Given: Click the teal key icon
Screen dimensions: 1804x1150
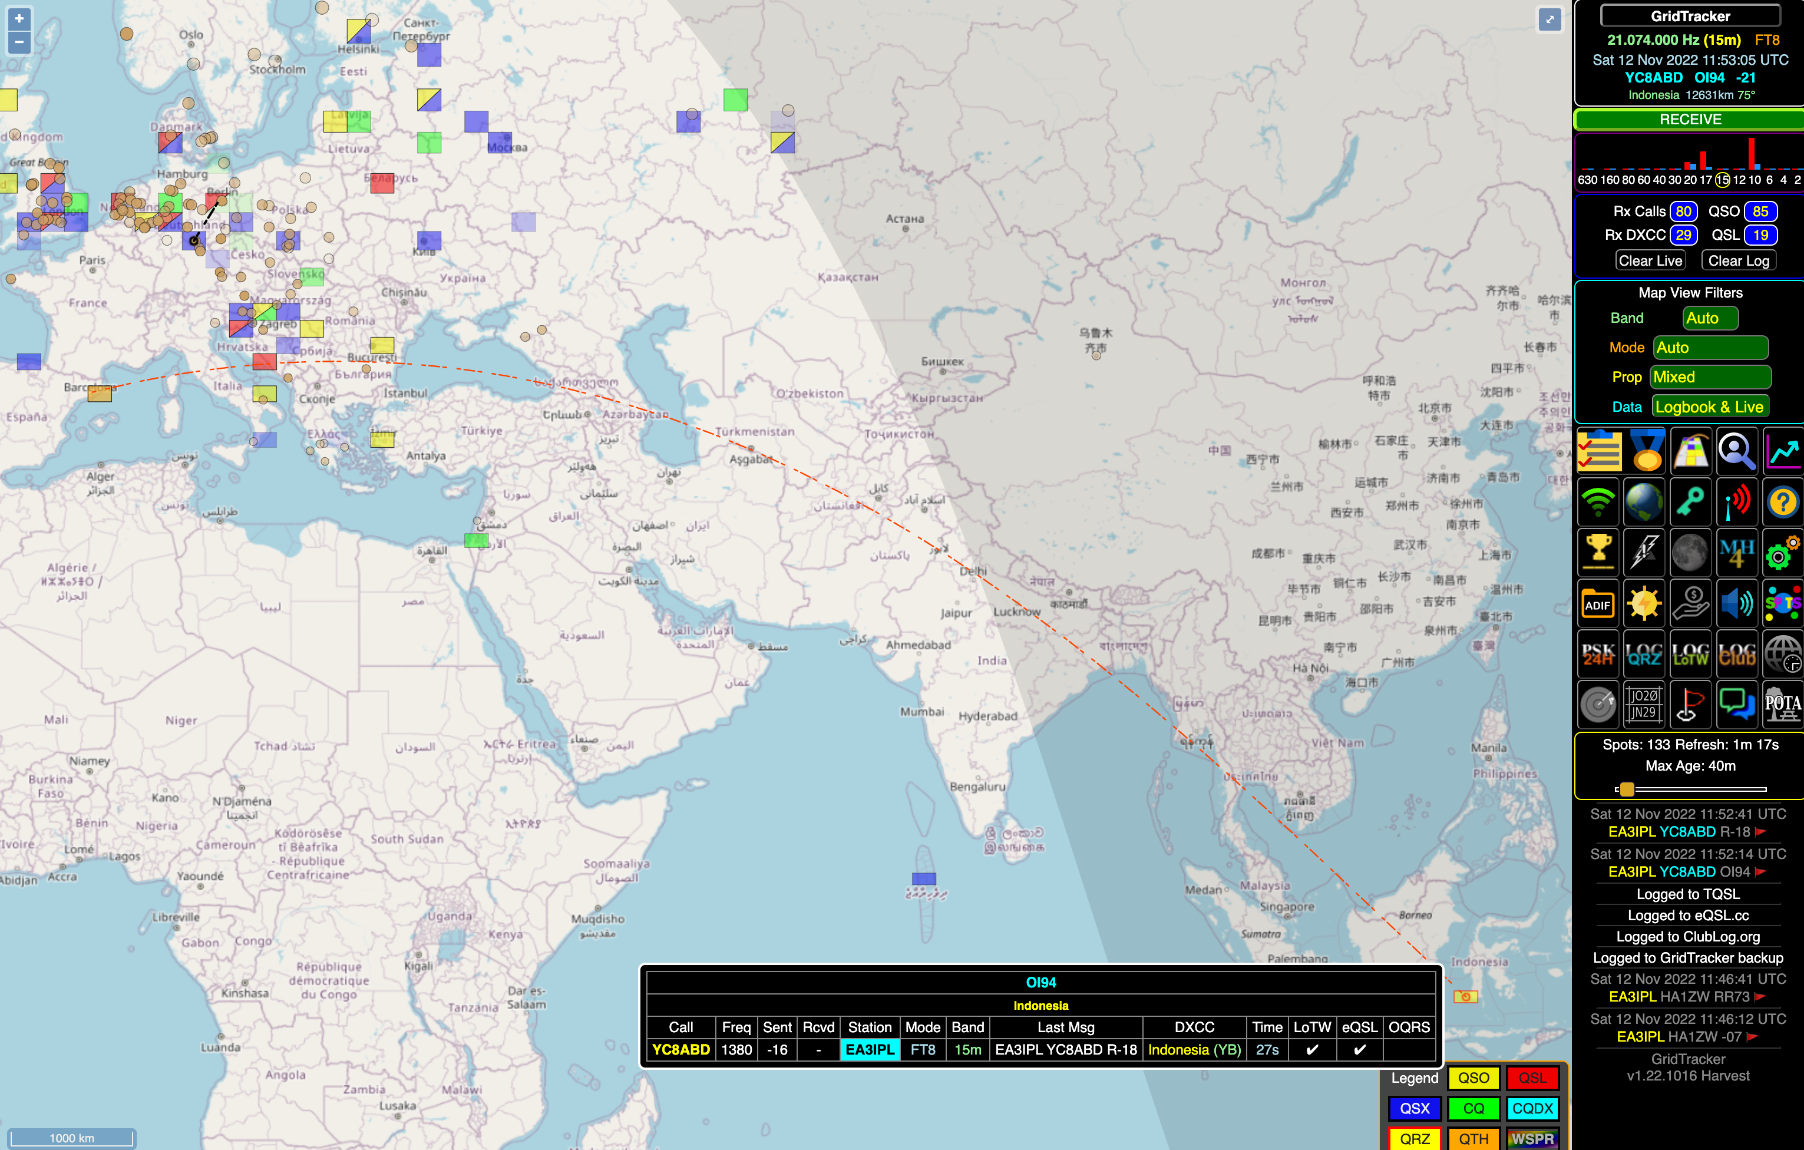Looking at the screenshot, I should coord(1691,501).
